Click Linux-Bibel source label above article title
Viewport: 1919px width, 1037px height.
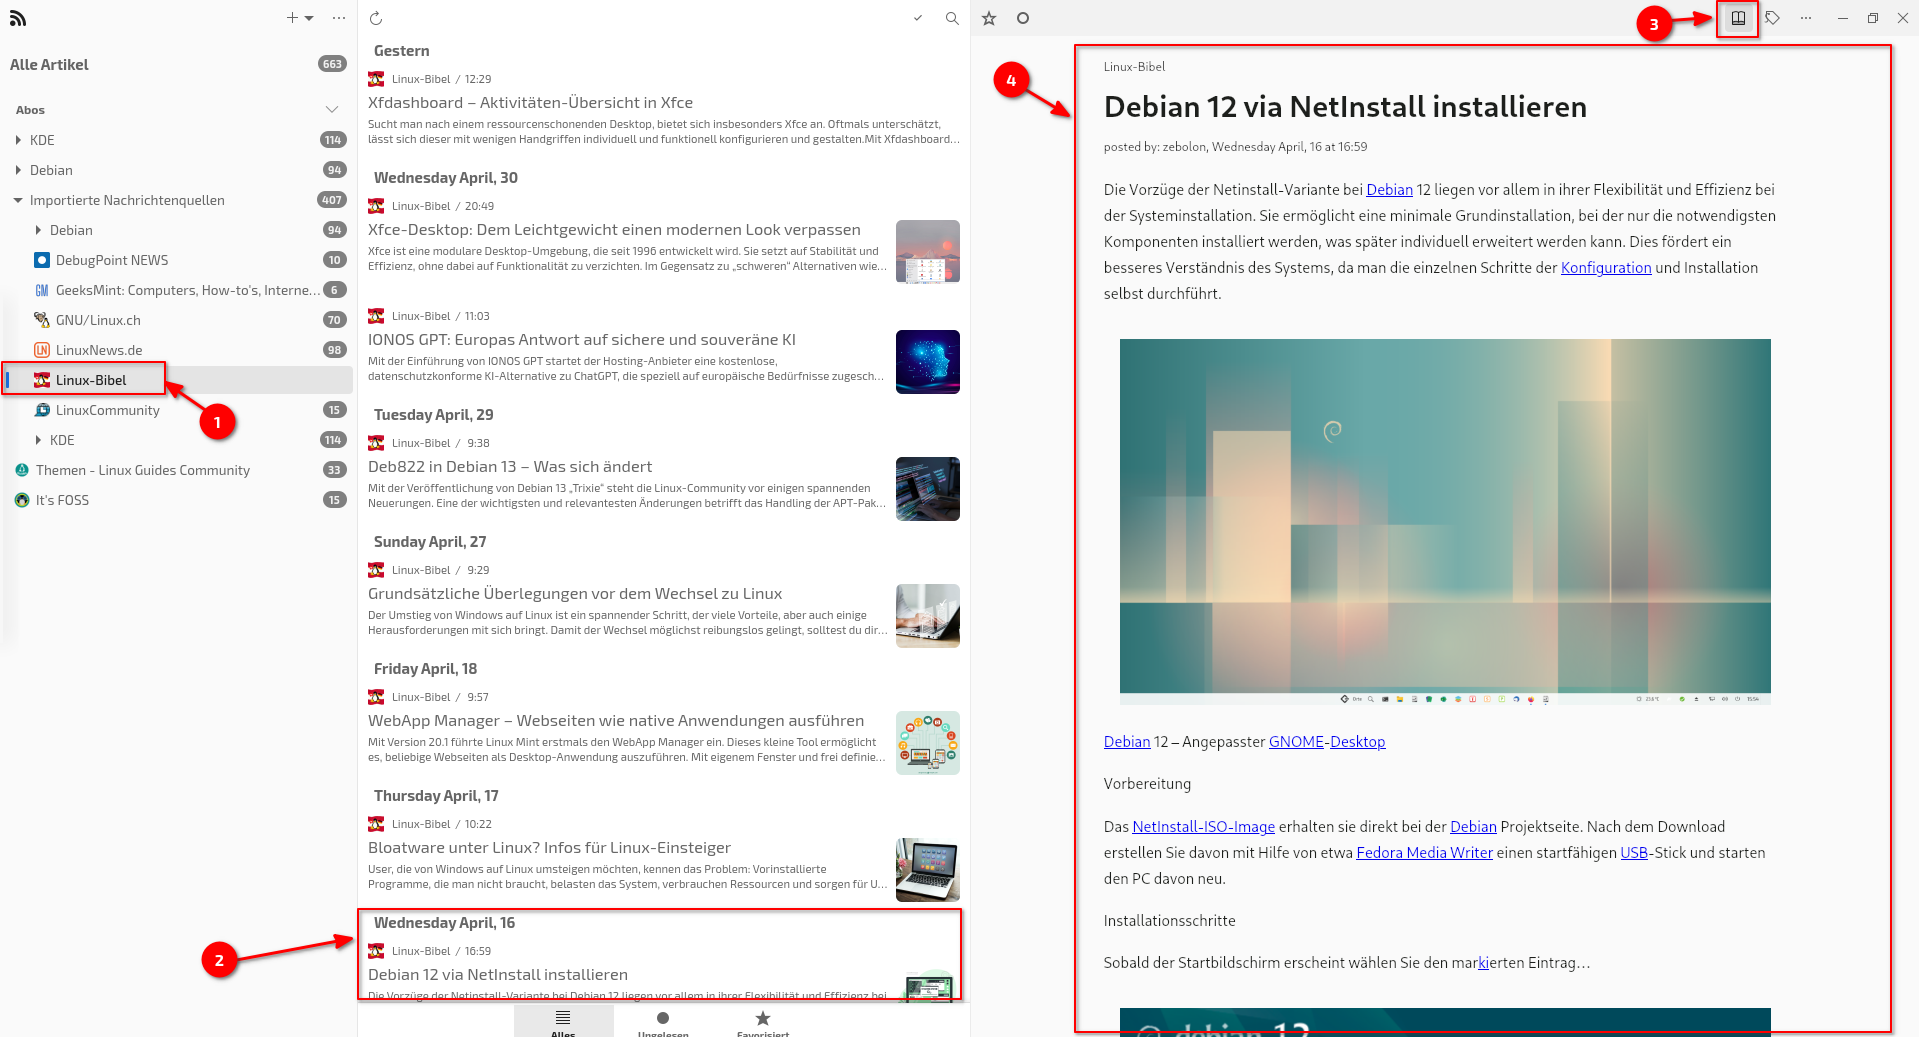click(1134, 67)
